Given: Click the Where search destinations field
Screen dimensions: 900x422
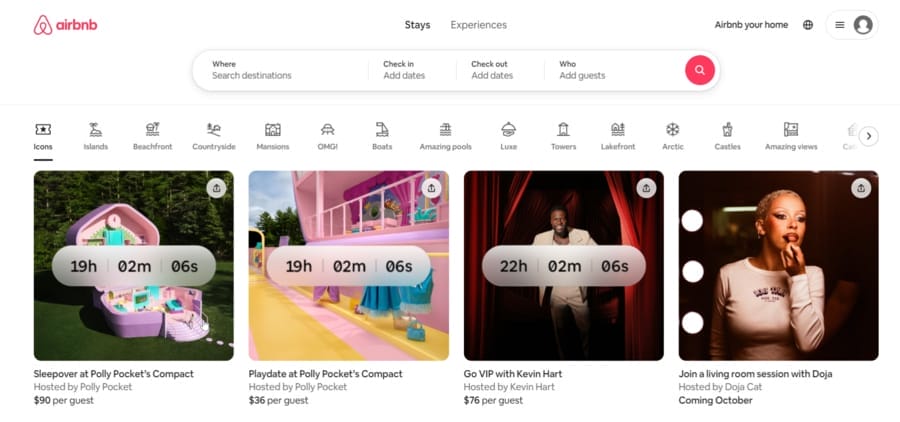Looking at the screenshot, I should click(x=281, y=70).
